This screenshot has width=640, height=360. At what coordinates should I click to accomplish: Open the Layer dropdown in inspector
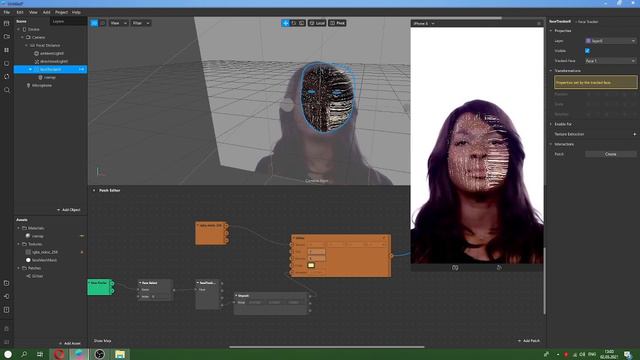(611, 41)
